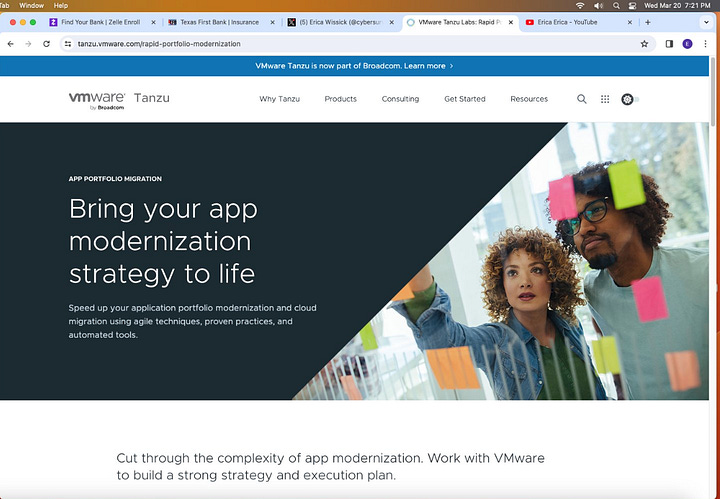Open the Resources menu
Image resolution: width=720 pixels, height=499 pixels.
tap(529, 99)
